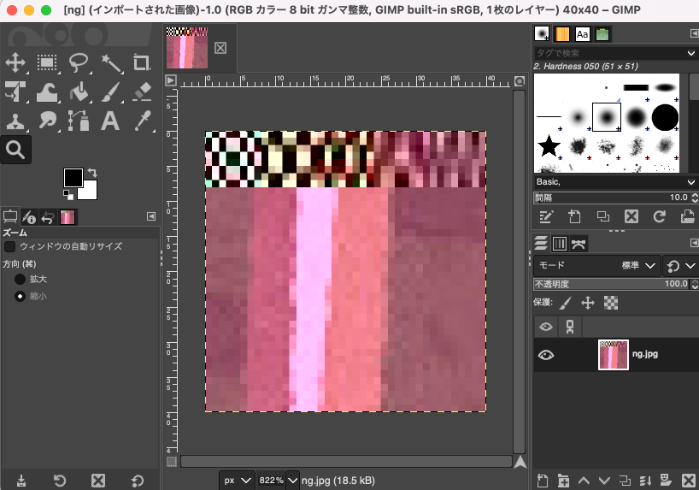Close the ng.jpg image tab
This screenshot has width=699, height=490.
click(x=220, y=48)
